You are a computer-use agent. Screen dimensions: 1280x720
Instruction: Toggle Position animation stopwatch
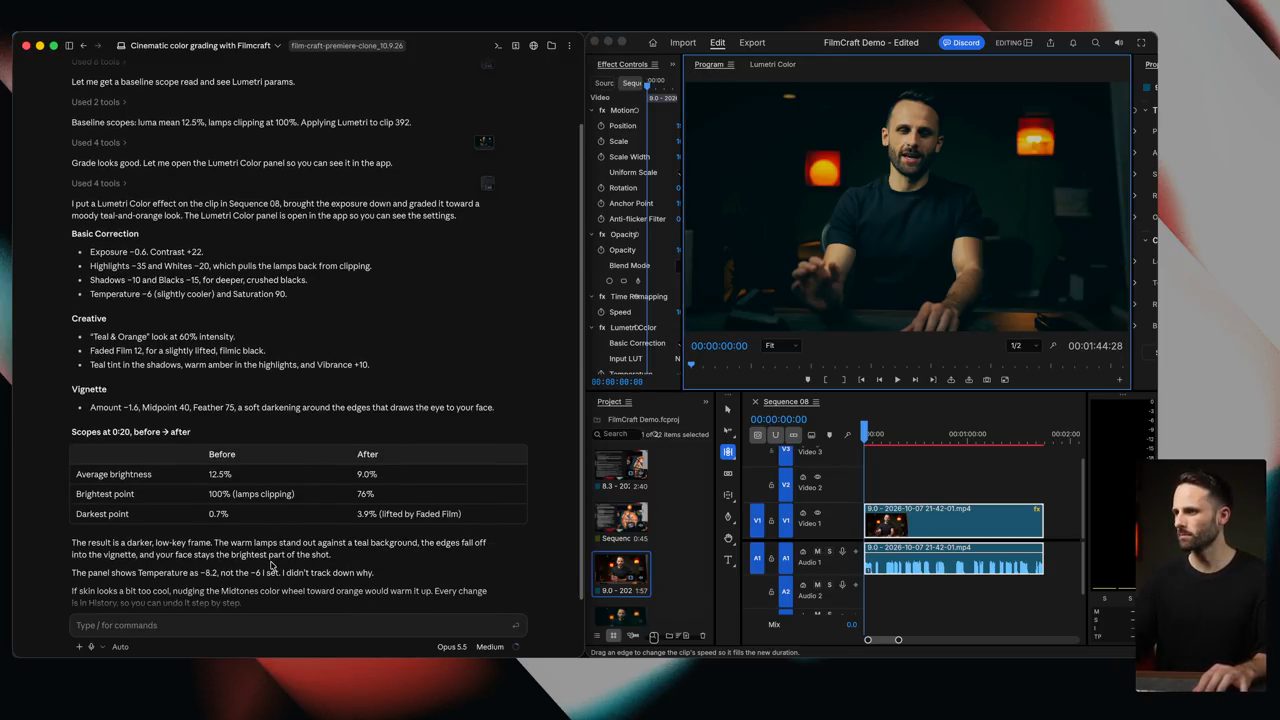click(x=601, y=126)
